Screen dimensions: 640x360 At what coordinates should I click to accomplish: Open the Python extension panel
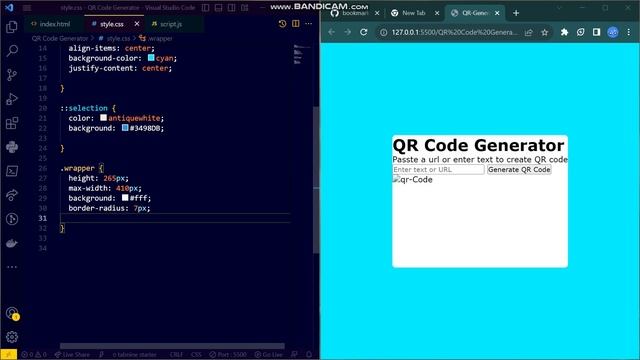click(12, 147)
